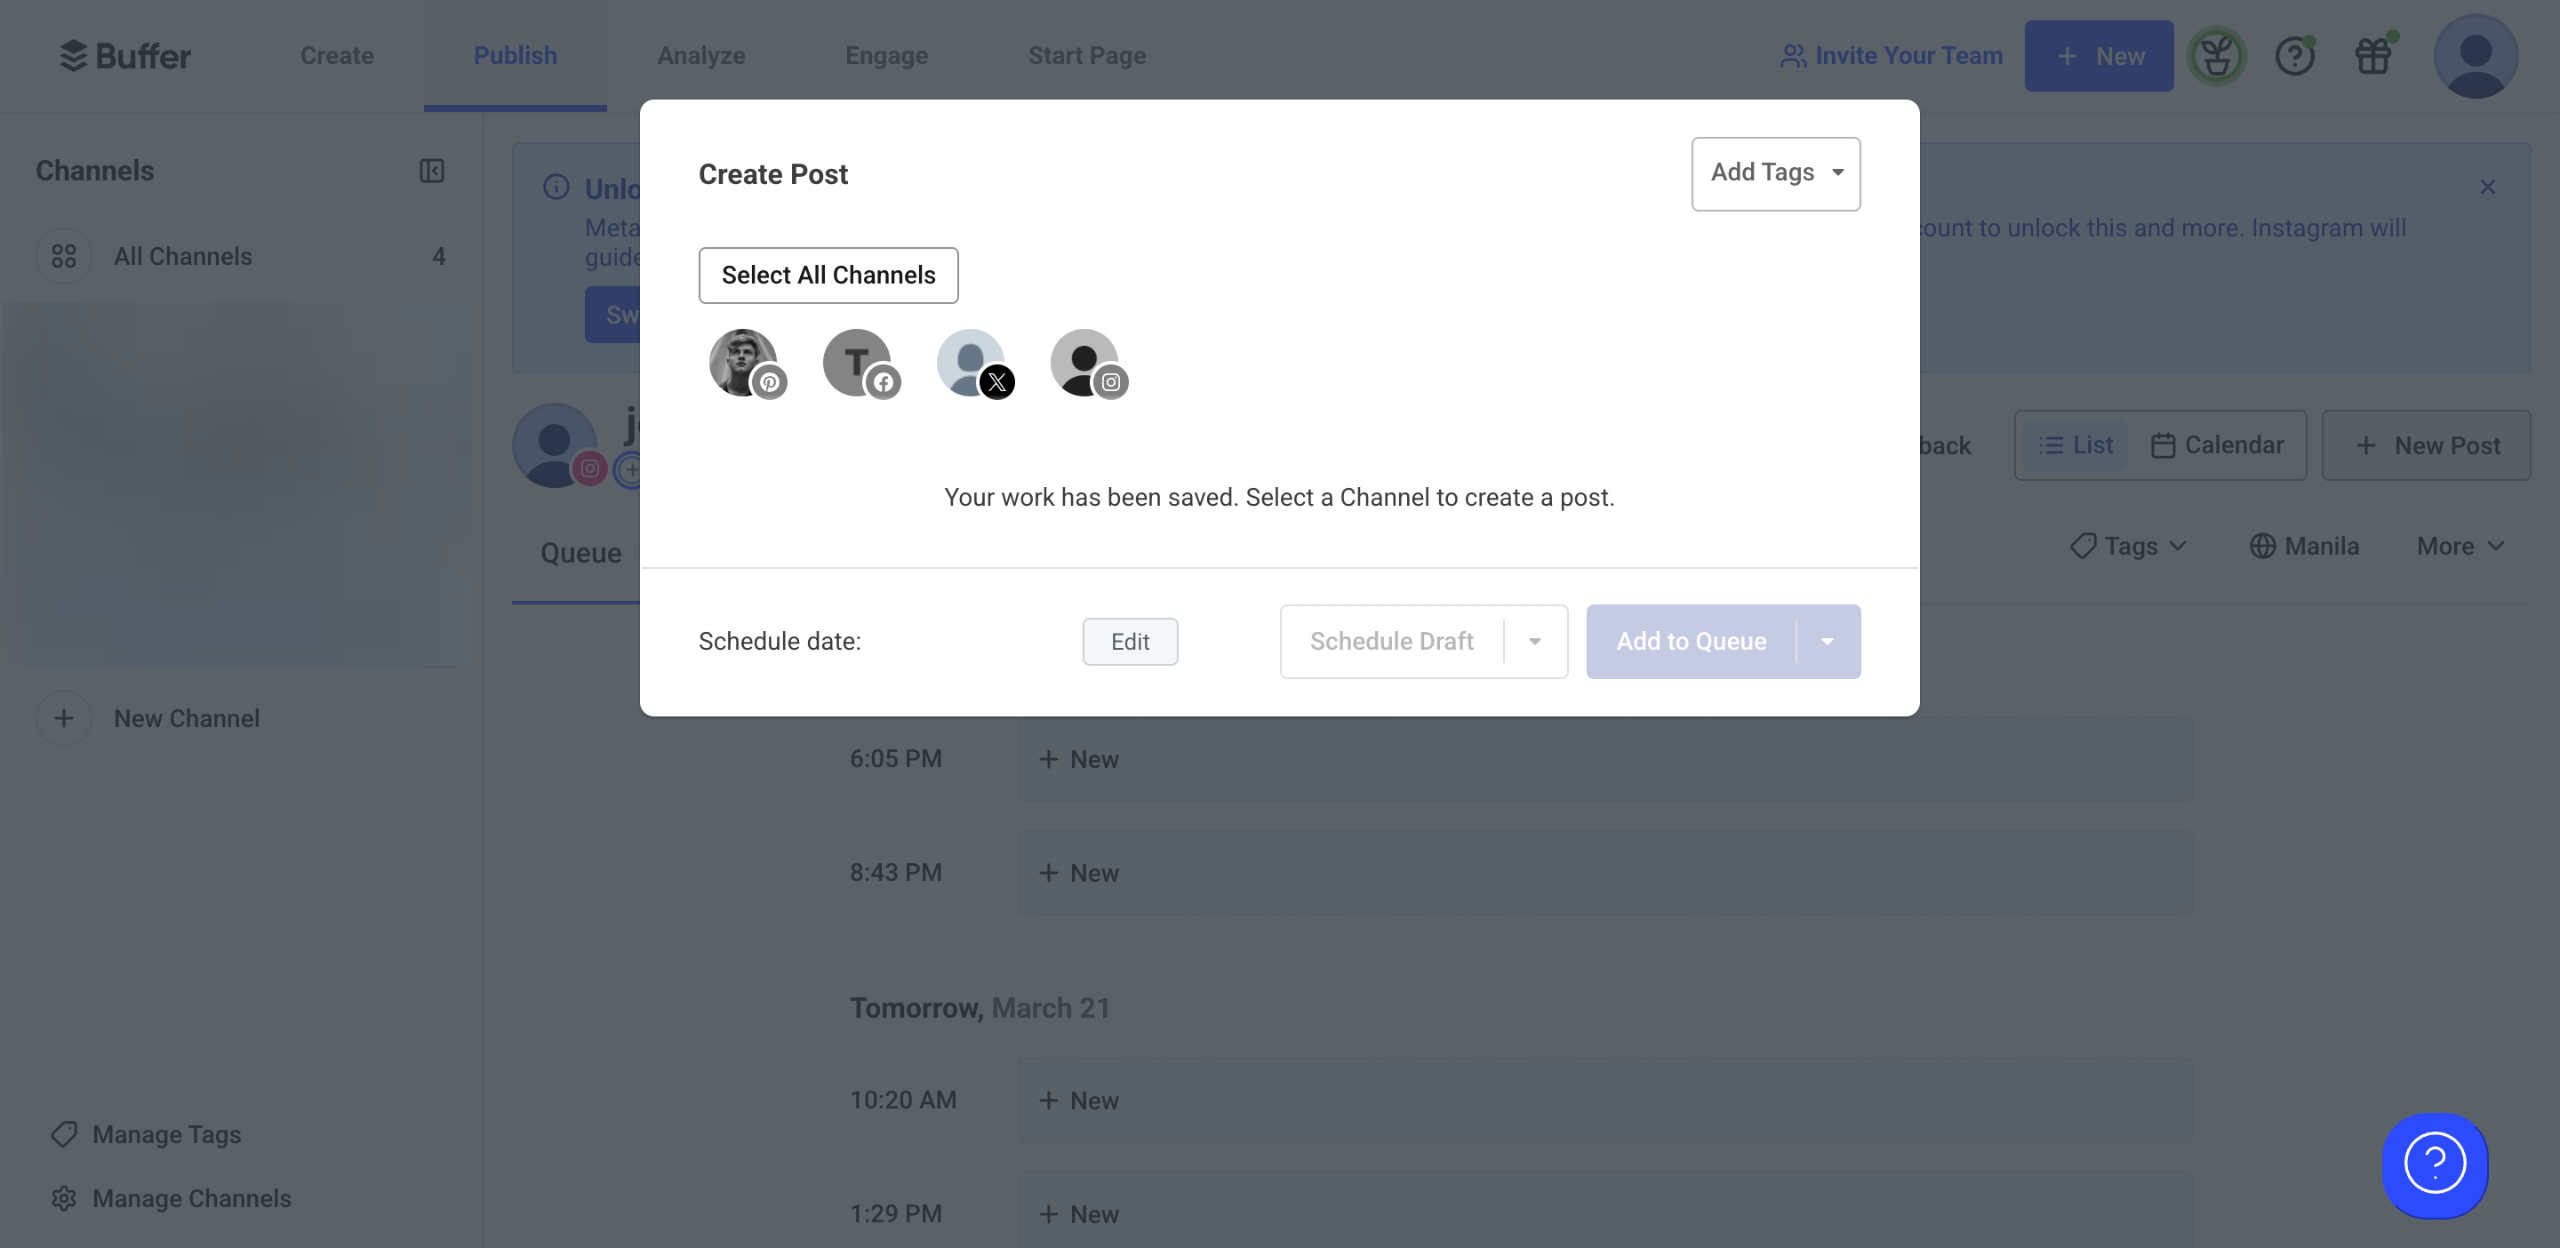Click the Select All Channels button
Screen dimensions: 2560x1248
[828, 275]
